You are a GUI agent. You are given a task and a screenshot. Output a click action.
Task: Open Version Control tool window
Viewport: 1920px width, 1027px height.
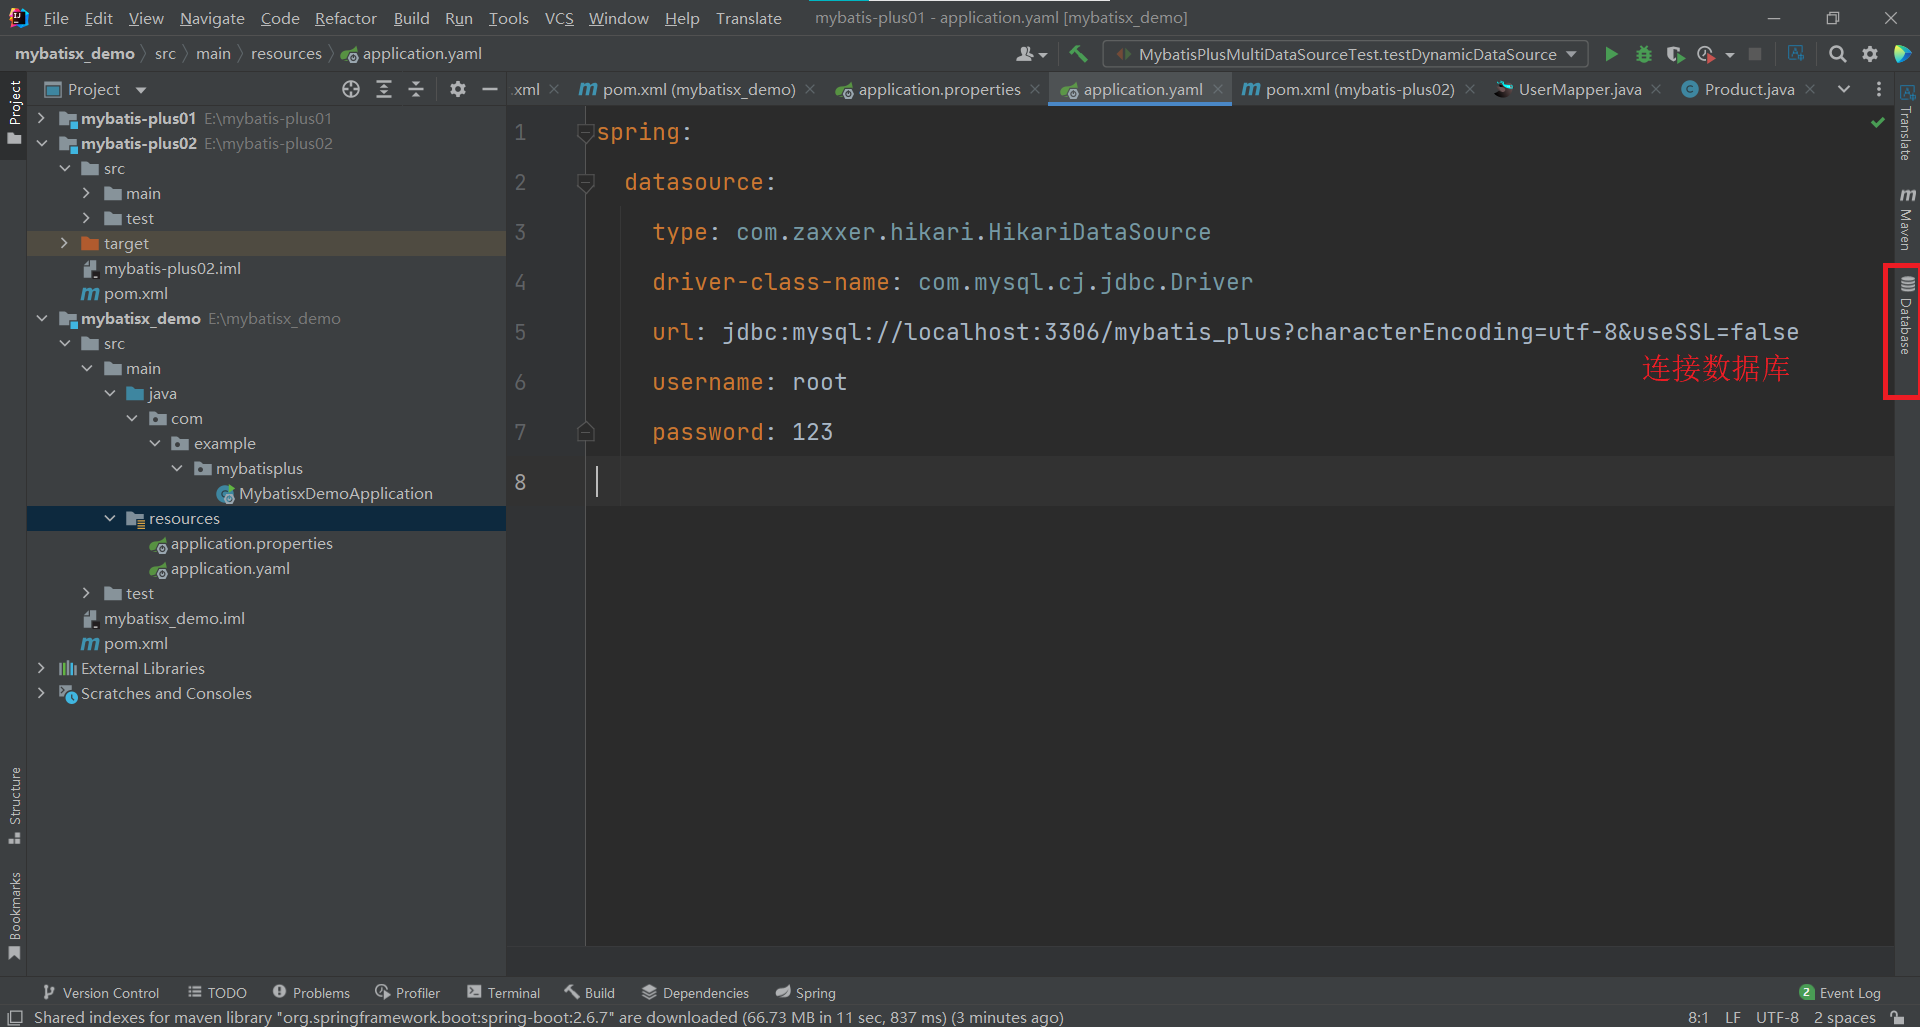coord(100,992)
